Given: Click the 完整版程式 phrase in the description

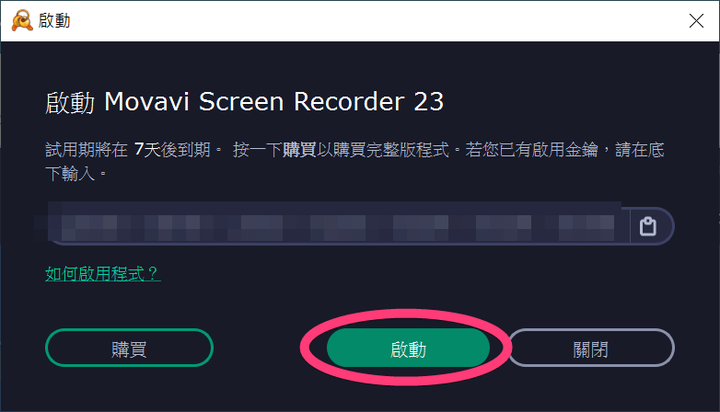Looking at the screenshot, I should point(407,150).
